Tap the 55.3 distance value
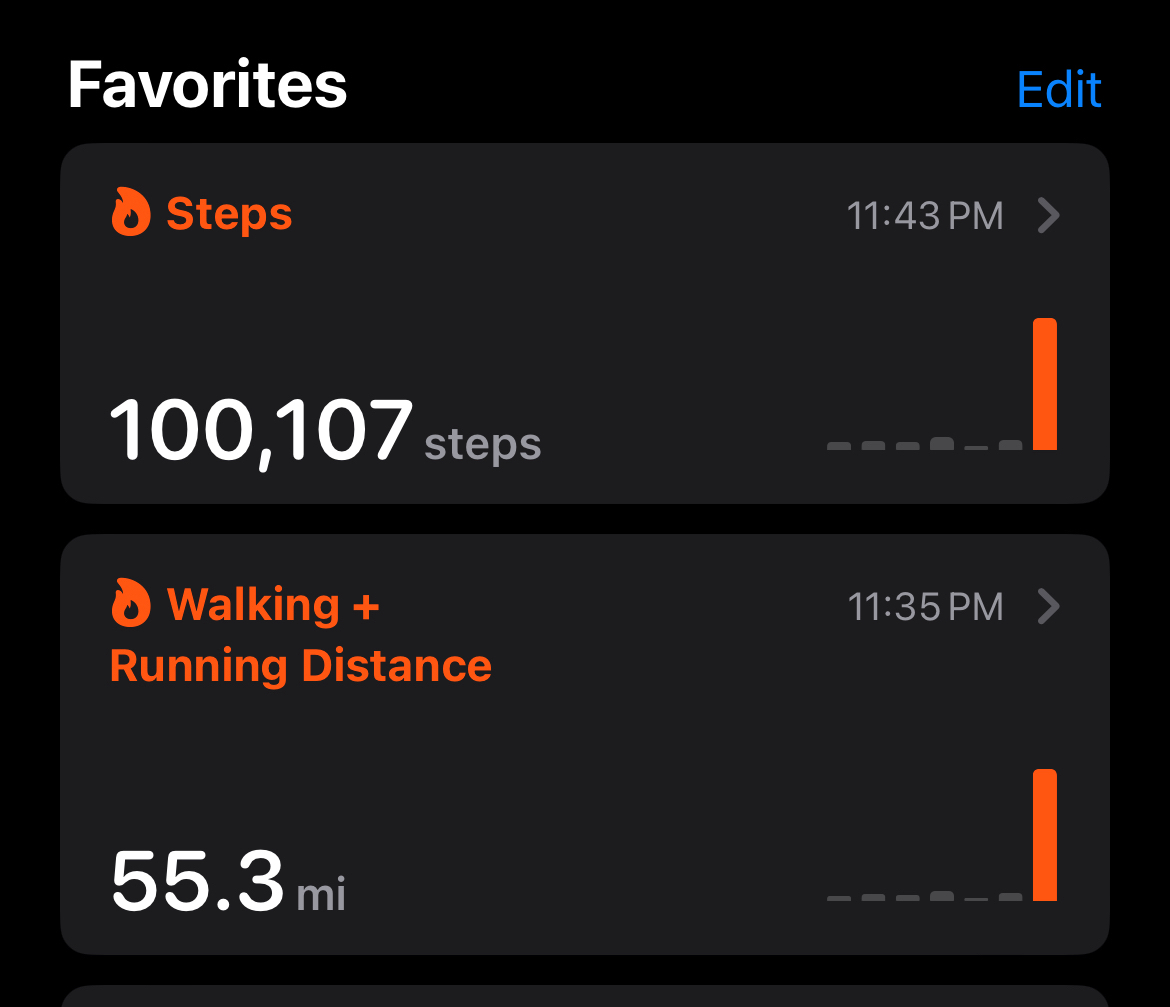The width and height of the screenshot is (1170, 1007). (x=197, y=882)
